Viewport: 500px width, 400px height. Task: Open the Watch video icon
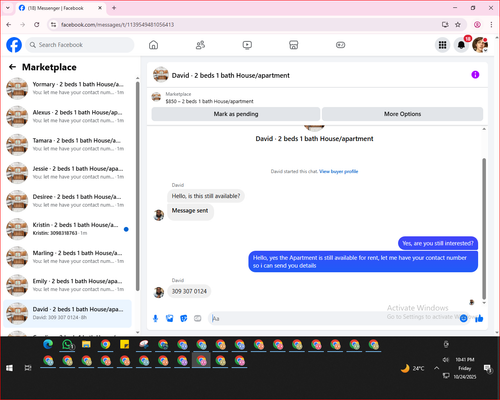[x=247, y=45]
